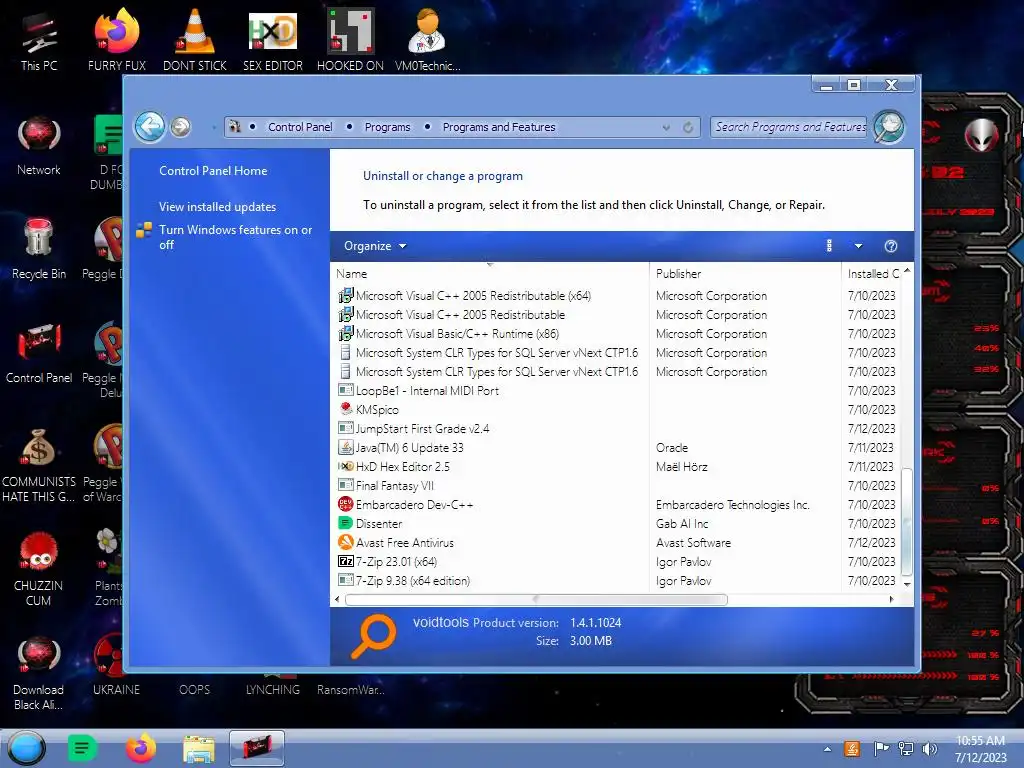Select Microsoft Visual Basic/C++ Runtime (x86)
The image size is (1024, 768).
click(x=457, y=334)
